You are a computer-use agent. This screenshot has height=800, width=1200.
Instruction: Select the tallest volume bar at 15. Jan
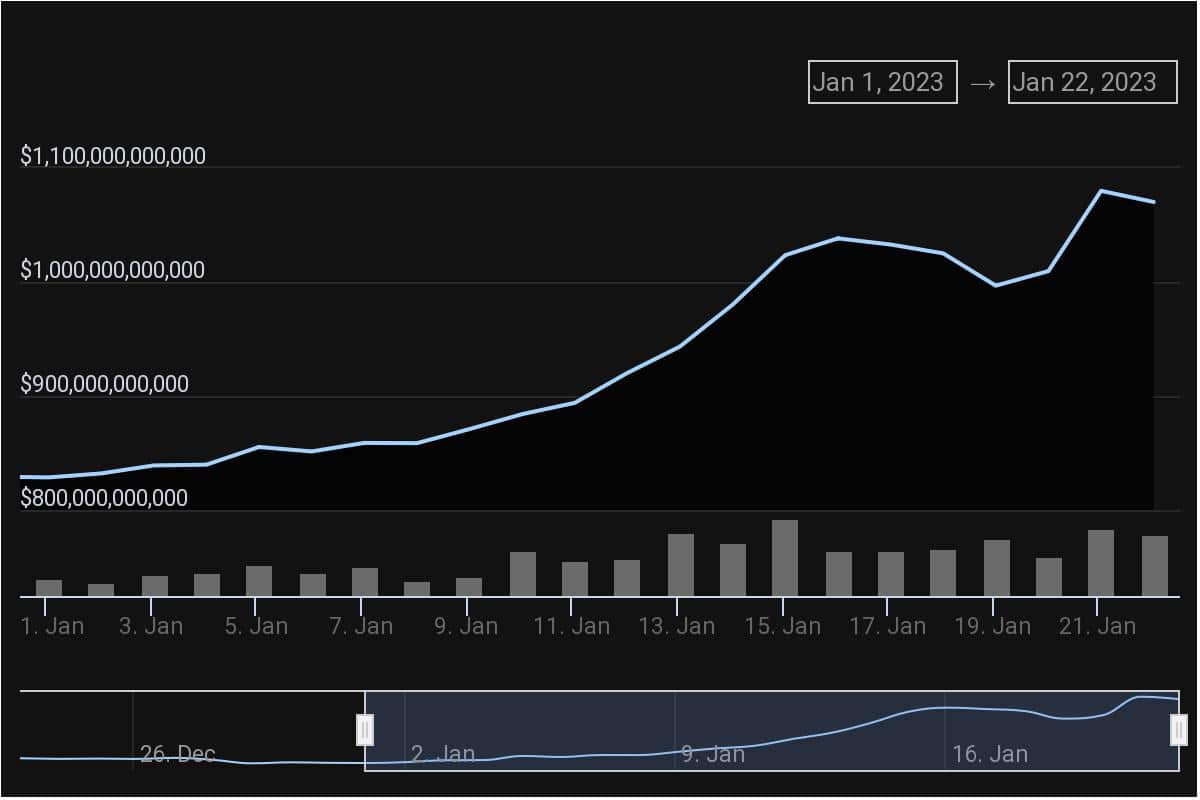coord(785,558)
